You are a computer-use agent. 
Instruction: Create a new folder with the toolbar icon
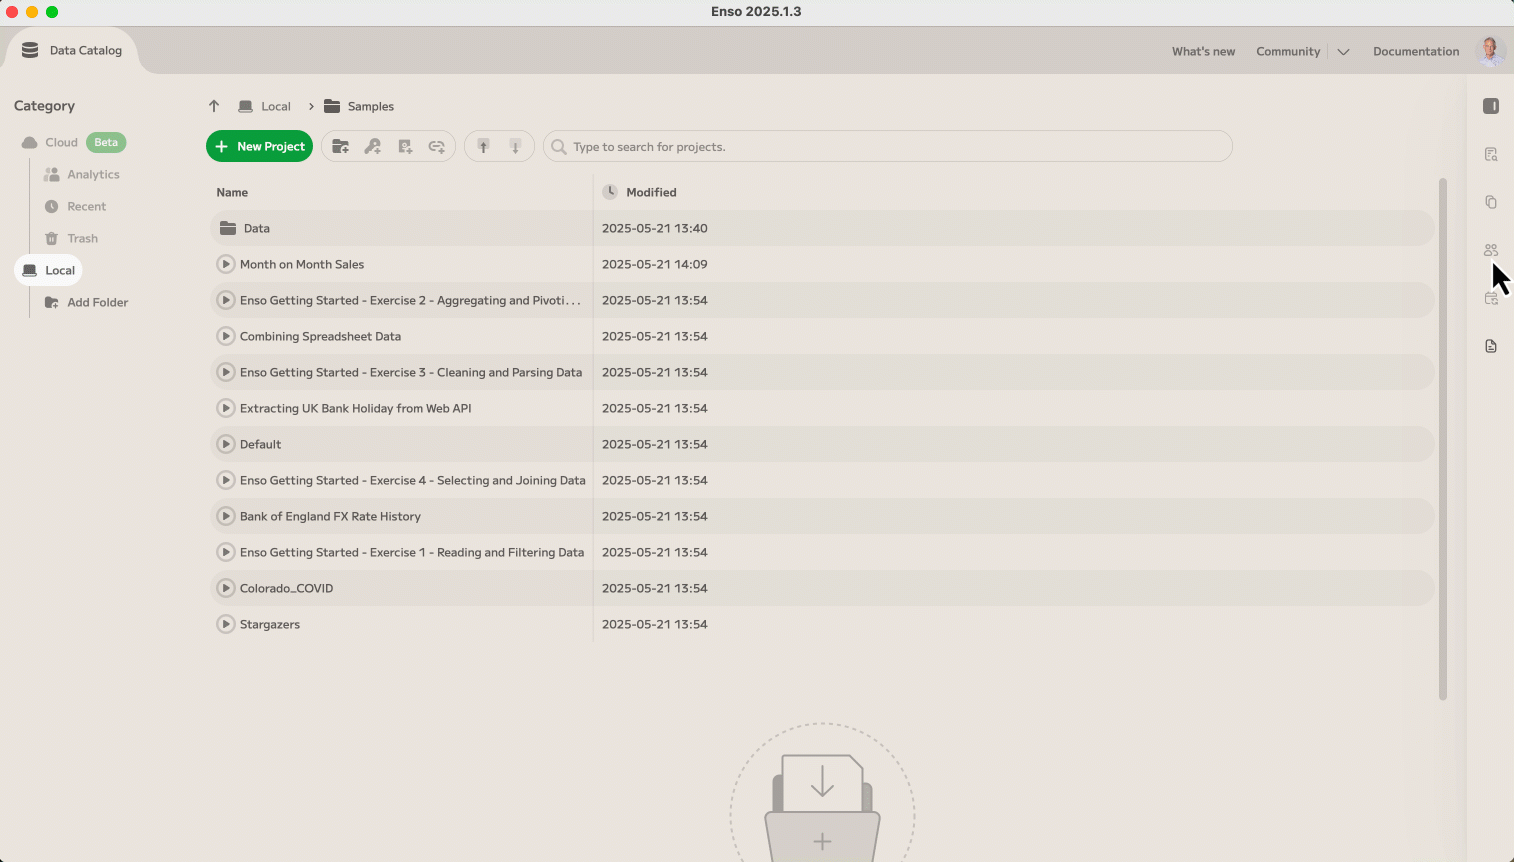(341, 146)
